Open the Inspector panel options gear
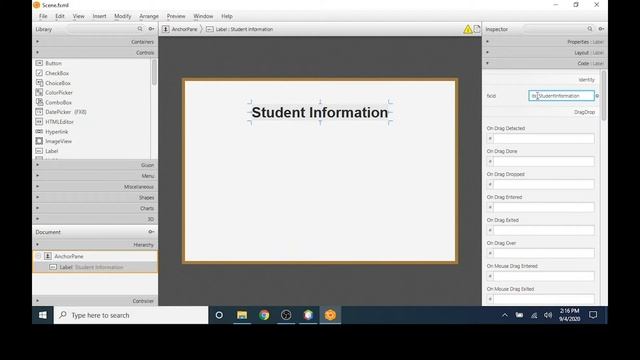The height and width of the screenshot is (360, 640). coord(601,29)
